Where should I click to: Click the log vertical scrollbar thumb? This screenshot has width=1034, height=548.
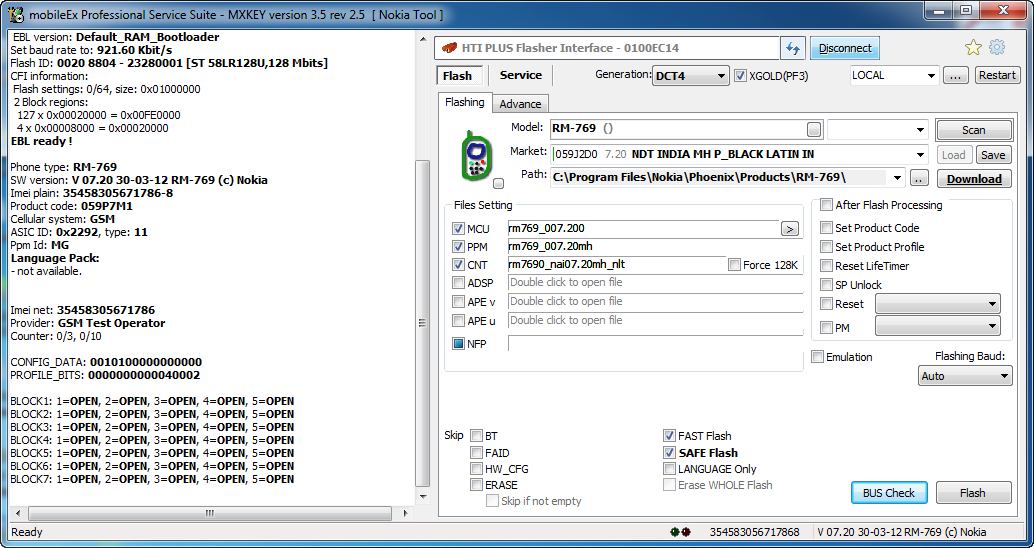(x=423, y=321)
